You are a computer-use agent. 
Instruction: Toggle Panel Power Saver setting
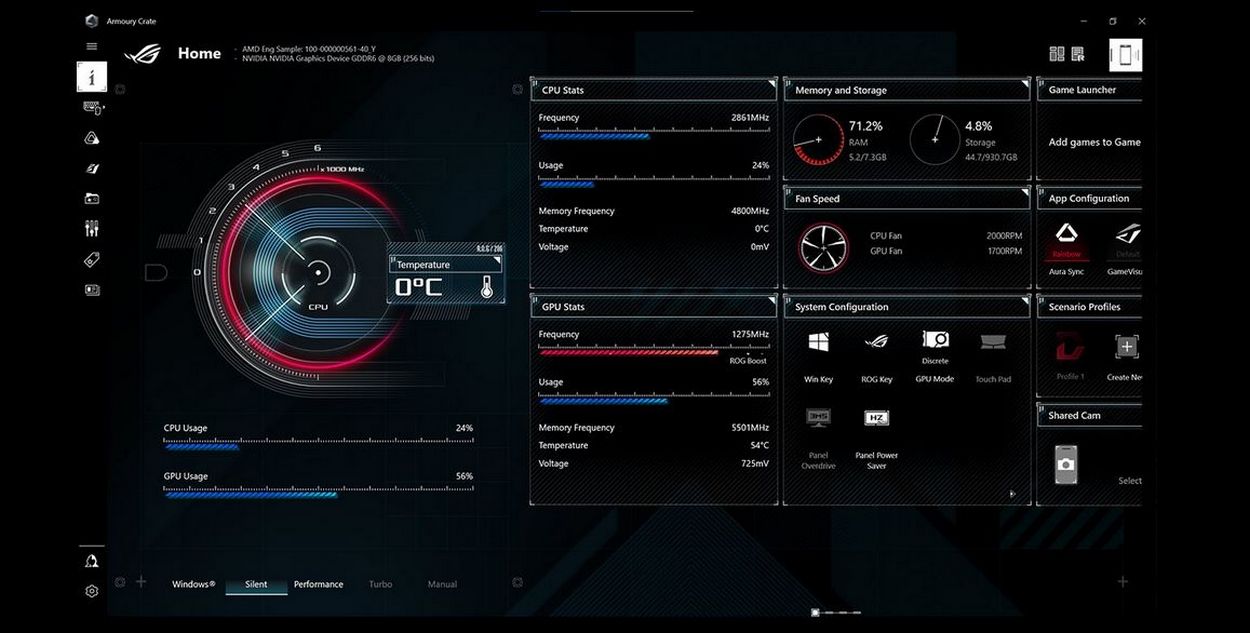[x=876, y=417]
